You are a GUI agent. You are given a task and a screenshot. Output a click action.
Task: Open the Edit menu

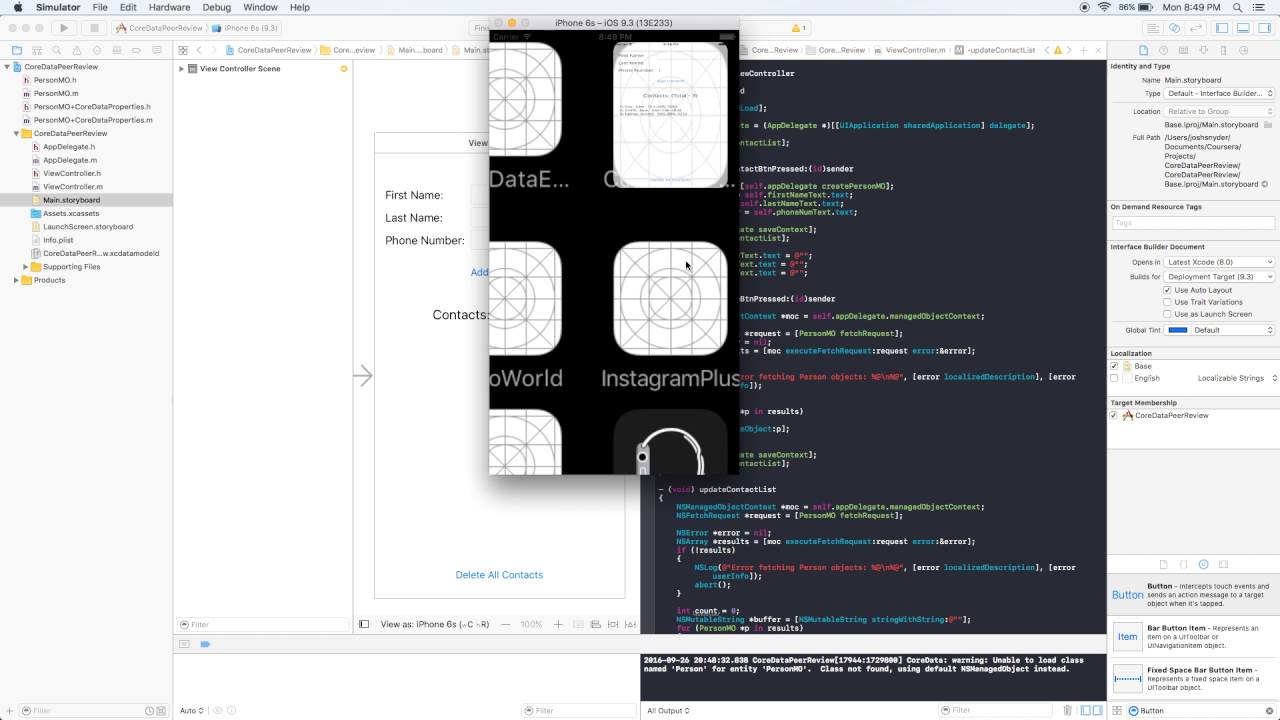[x=128, y=7]
